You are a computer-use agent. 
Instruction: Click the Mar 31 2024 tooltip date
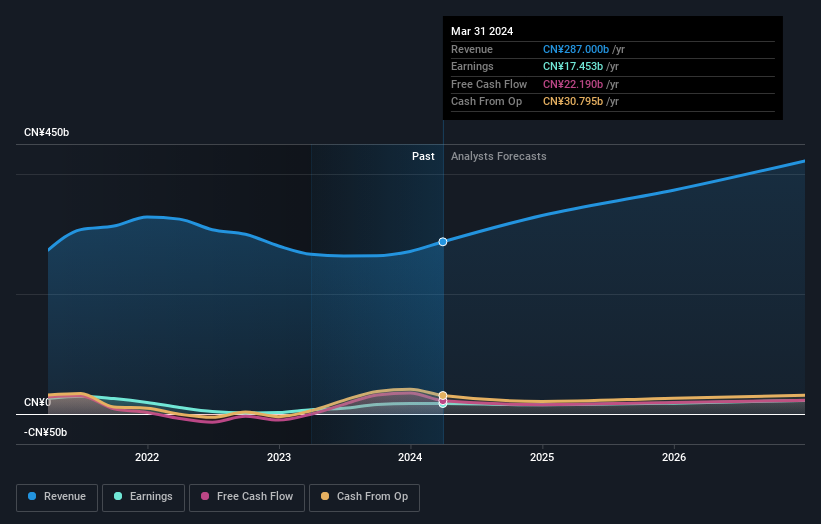[x=482, y=31]
